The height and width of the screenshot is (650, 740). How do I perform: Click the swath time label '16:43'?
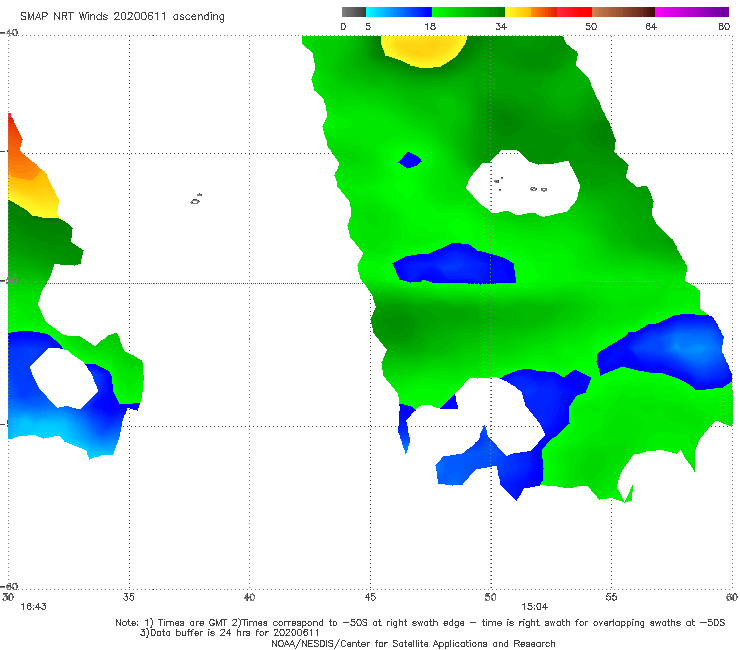click(33, 607)
